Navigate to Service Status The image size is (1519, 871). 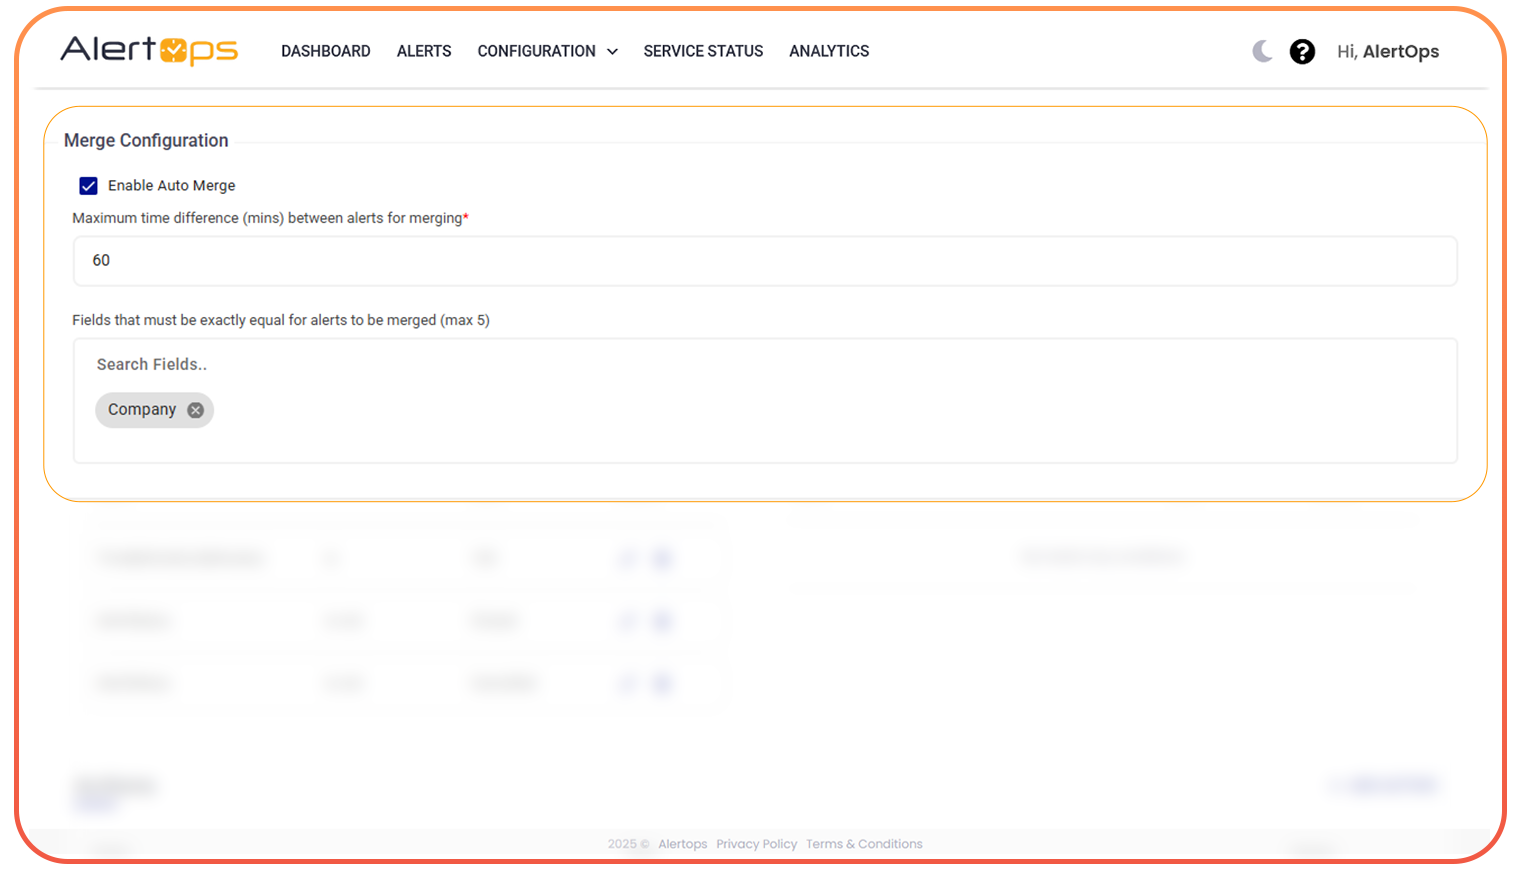tap(703, 51)
